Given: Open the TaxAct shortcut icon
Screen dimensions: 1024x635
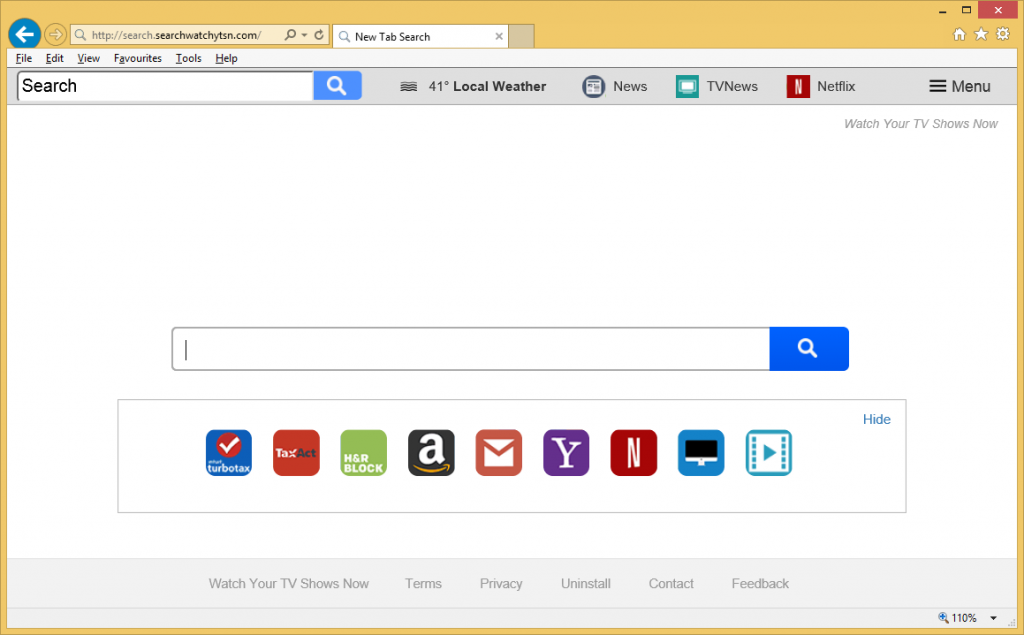Looking at the screenshot, I should pyautogui.click(x=296, y=453).
